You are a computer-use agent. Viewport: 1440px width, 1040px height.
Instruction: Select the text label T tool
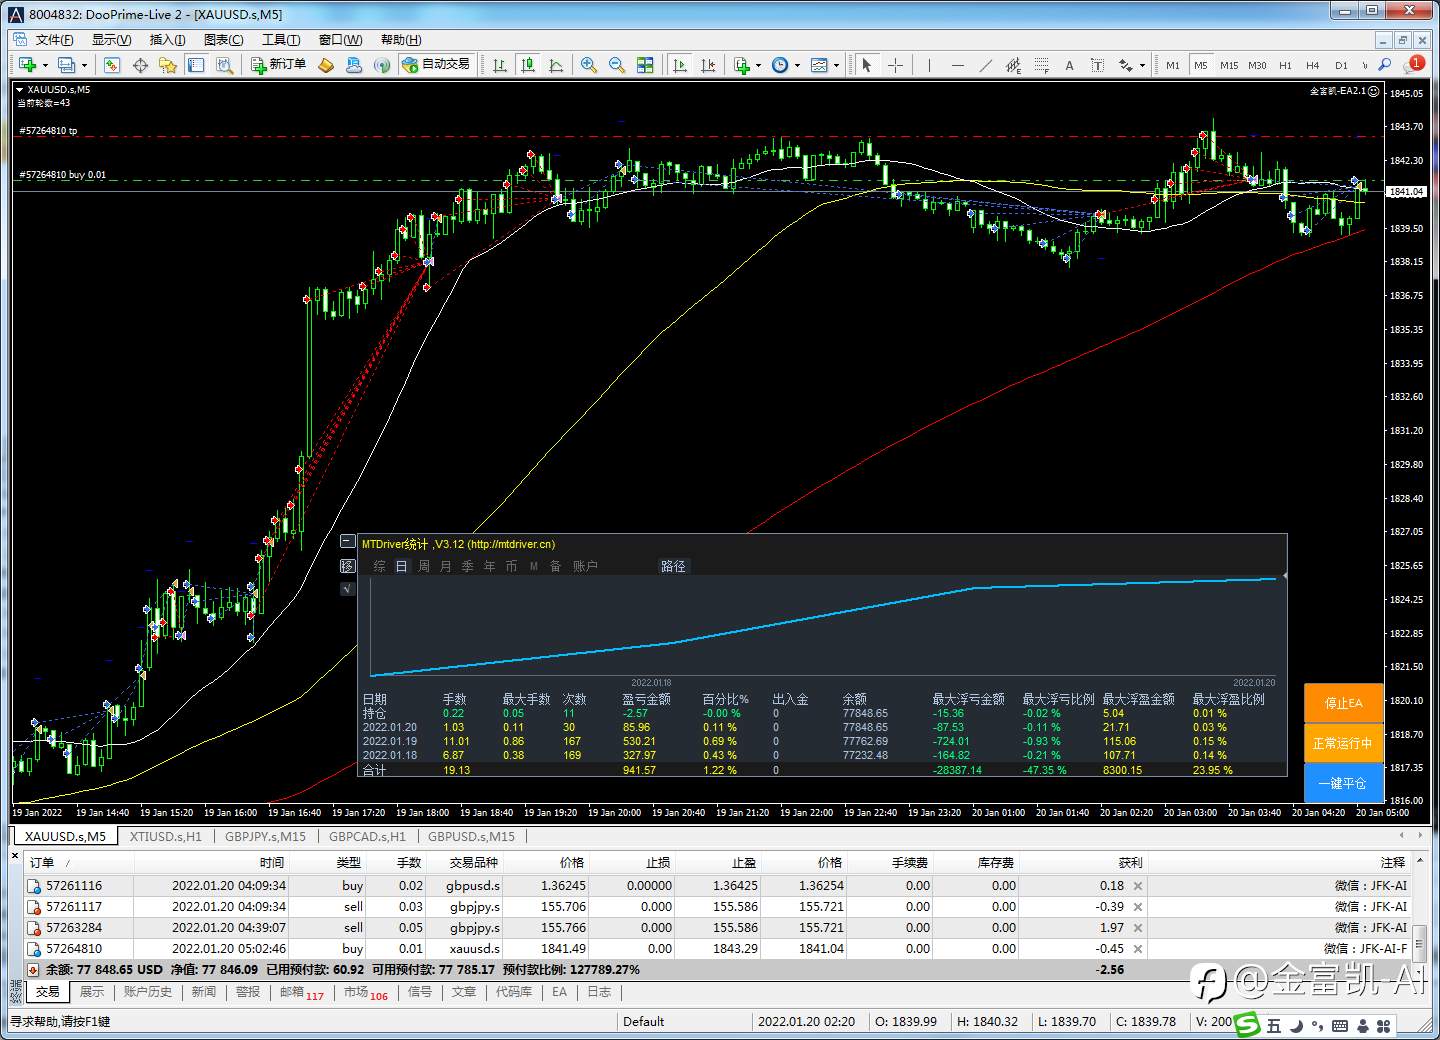[1097, 65]
